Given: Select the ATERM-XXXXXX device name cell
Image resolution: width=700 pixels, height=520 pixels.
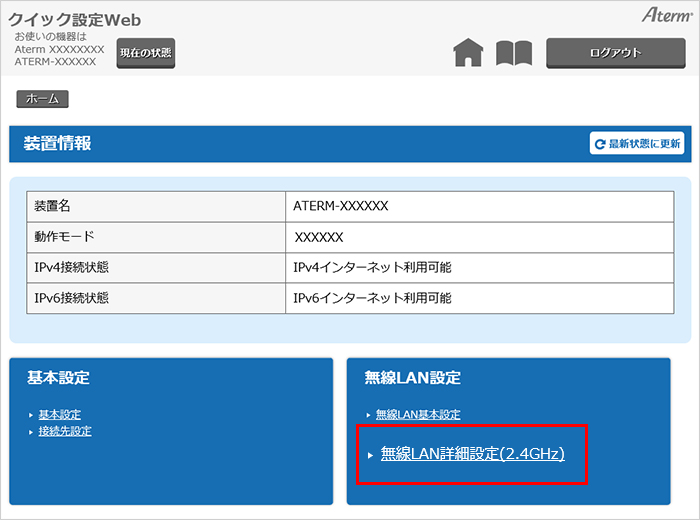Looking at the screenshot, I should (x=340, y=206).
